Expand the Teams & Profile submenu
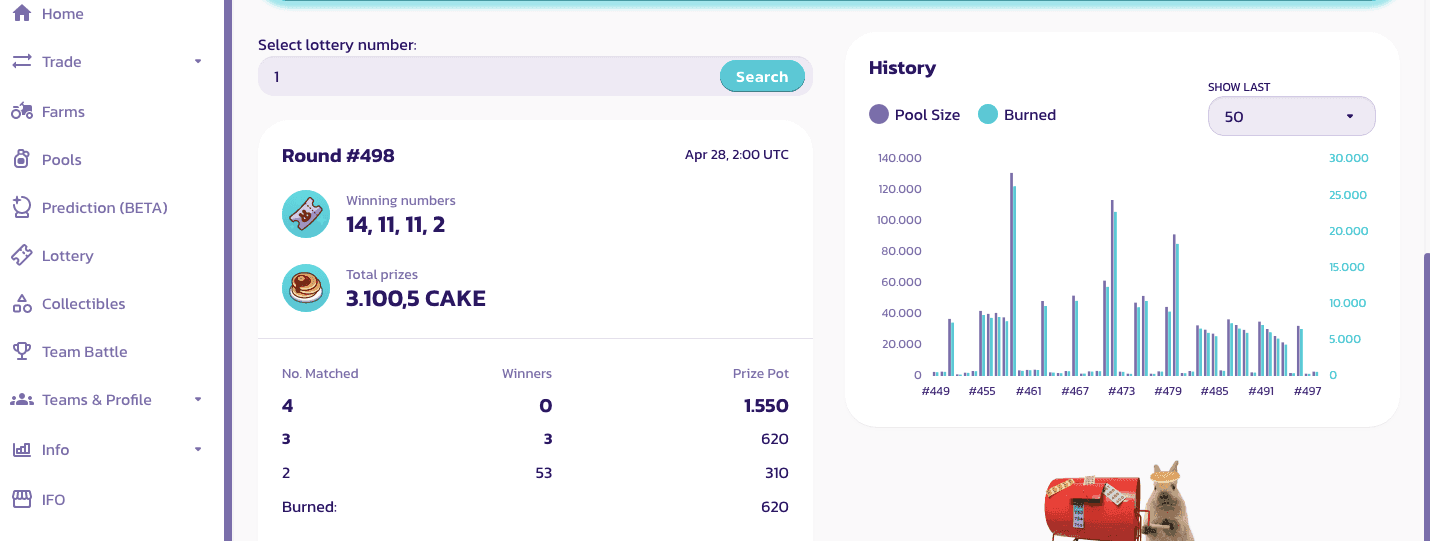Viewport: 1430px width, 541px height. (x=197, y=399)
